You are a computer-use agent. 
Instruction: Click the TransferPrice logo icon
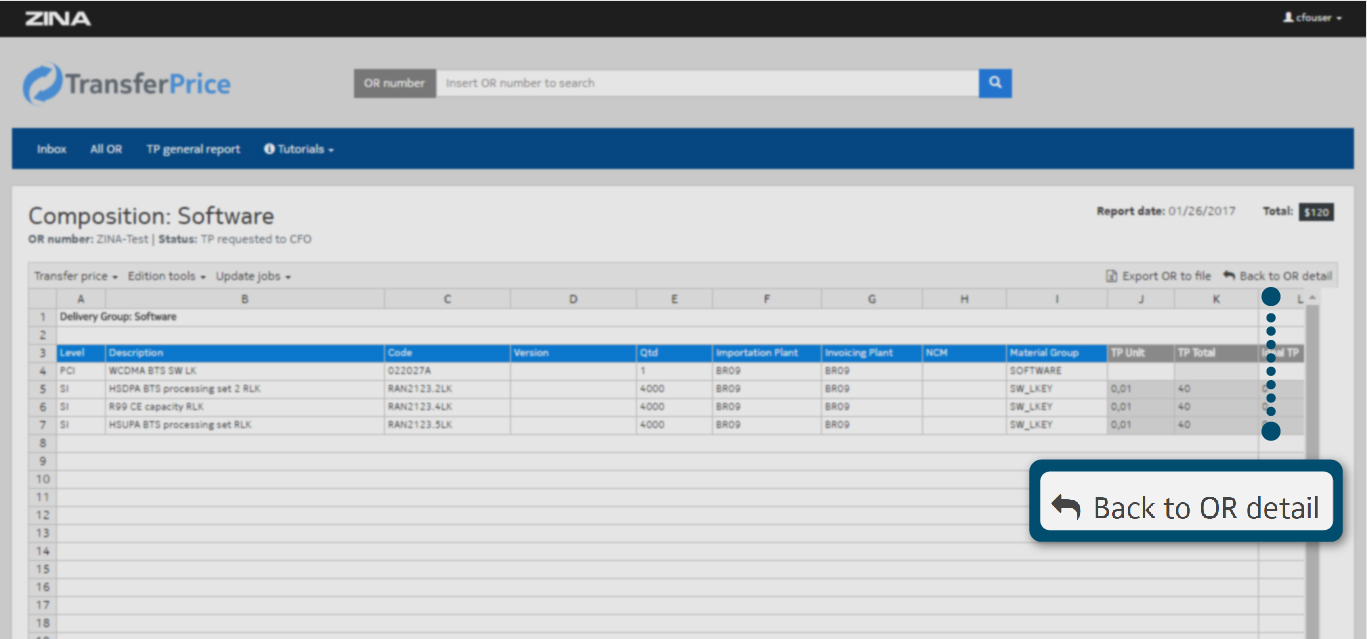pyautogui.click(x=42, y=84)
